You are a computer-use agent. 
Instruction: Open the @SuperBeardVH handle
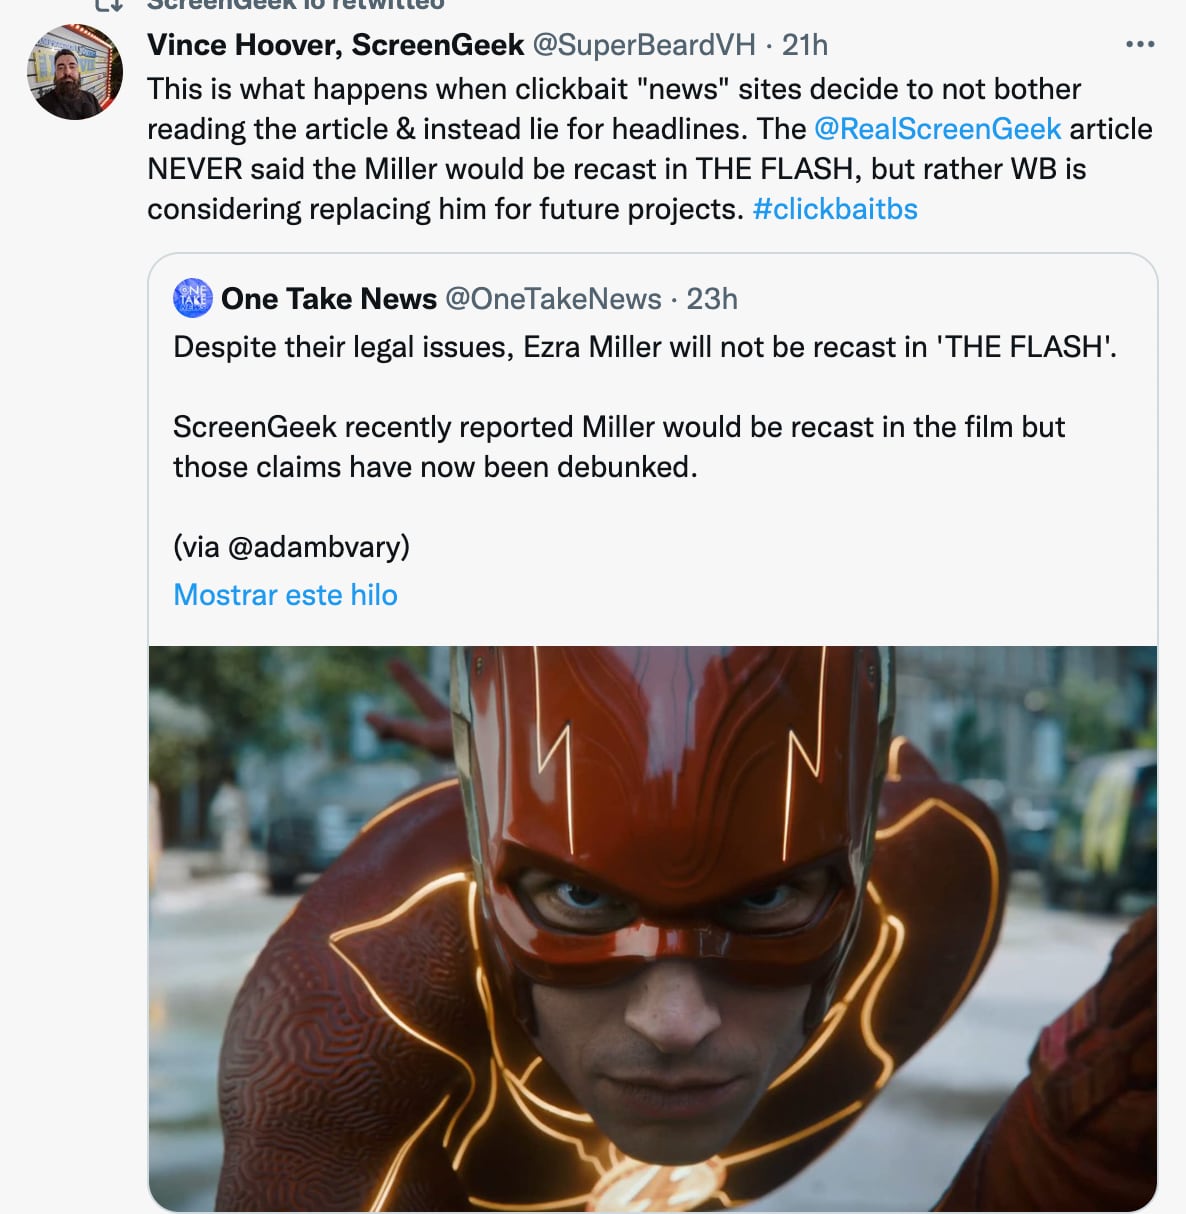(x=644, y=45)
